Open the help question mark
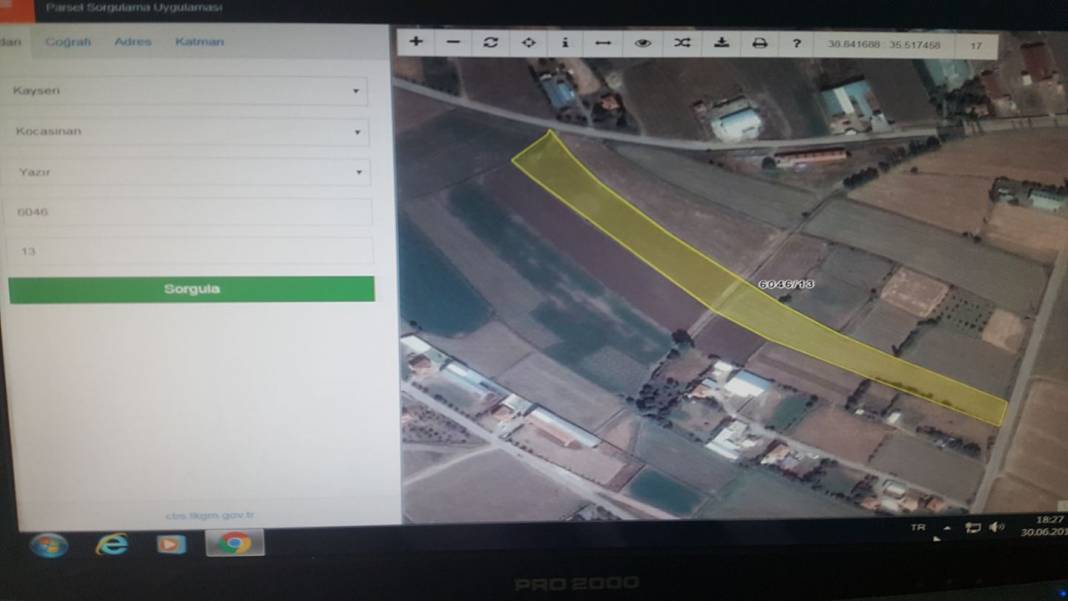Image resolution: width=1068 pixels, height=601 pixels. click(x=797, y=43)
